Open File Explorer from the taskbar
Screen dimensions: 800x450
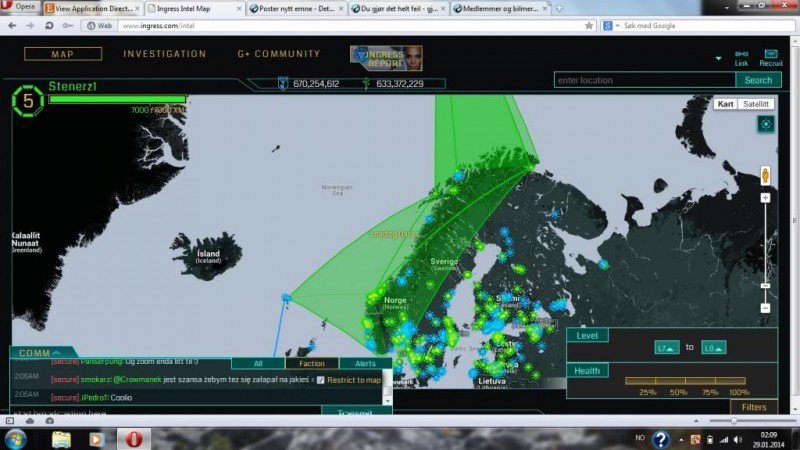coord(61,439)
